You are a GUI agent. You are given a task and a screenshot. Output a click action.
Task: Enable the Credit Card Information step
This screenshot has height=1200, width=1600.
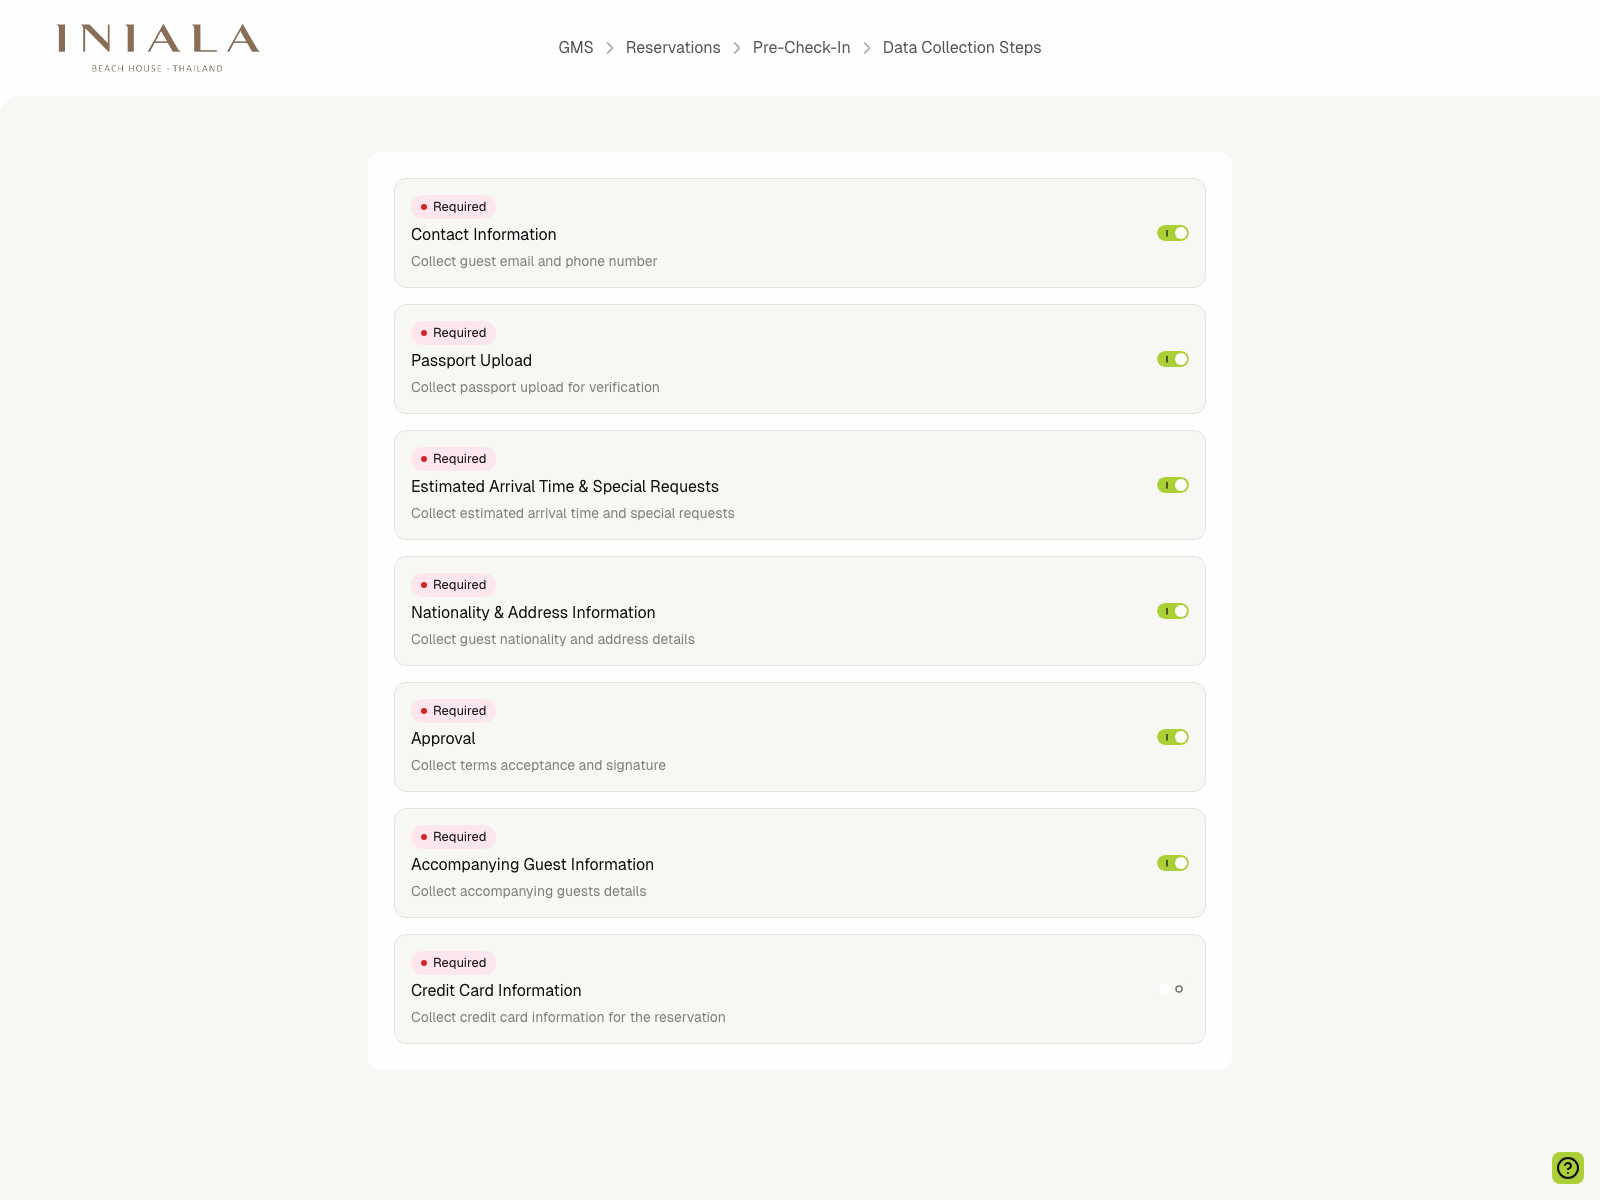1166,988
